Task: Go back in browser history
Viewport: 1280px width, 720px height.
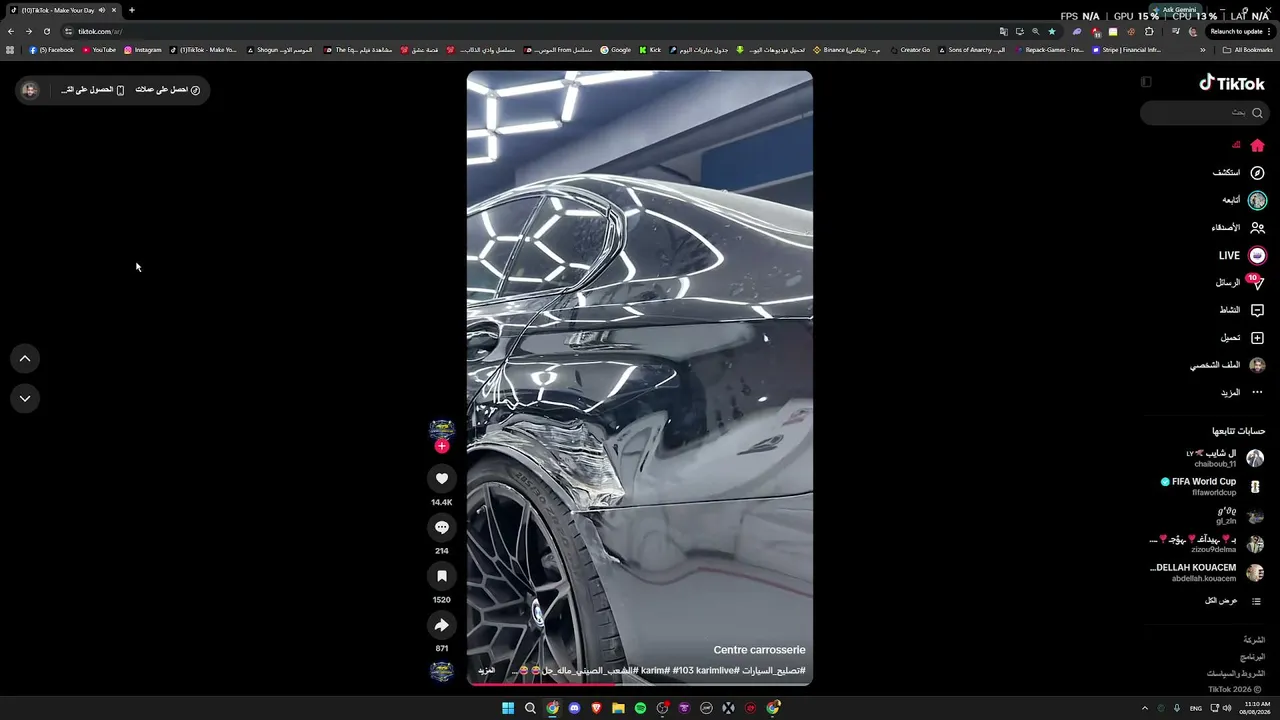Action: coord(11,31)
